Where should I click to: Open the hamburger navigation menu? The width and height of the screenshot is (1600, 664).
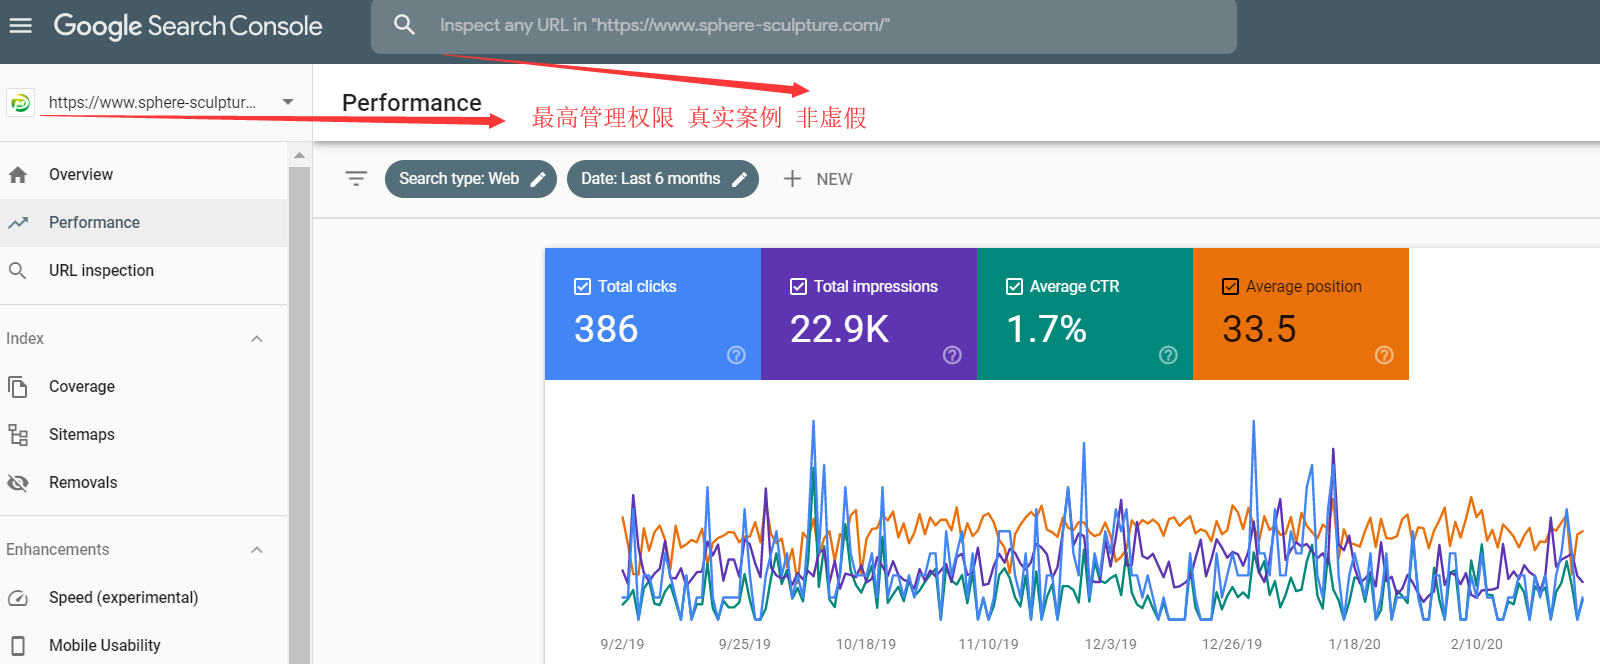(20, 26)
